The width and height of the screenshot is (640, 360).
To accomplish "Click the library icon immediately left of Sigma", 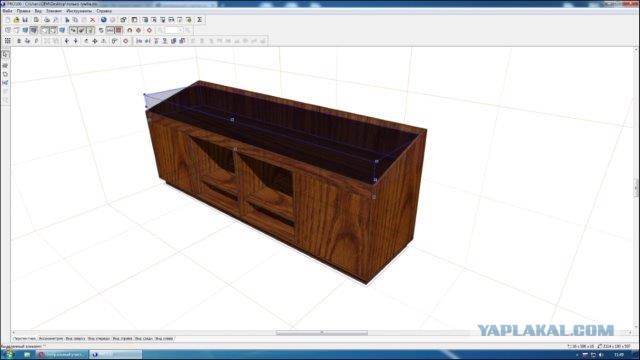I will [x=189, y=20].
